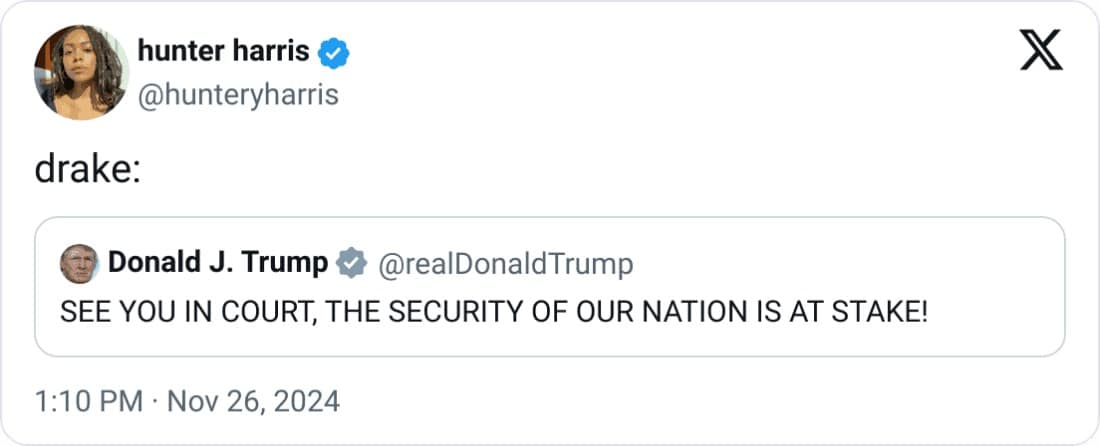Click Donald J. Trump's verified badge
This screenshot has width=1100, height=446.
coord(349,263)
